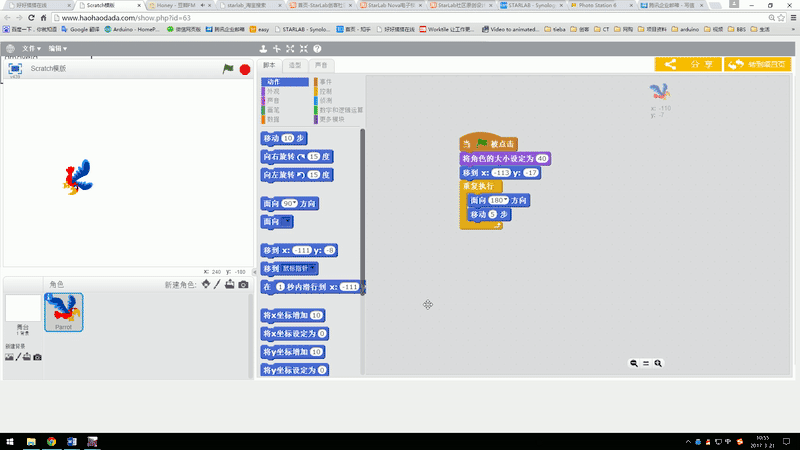The height and width of the screenshot is (450, 800).
Task: Select the Parrot sprite thumbnail
Action: (x=64, y=312)
